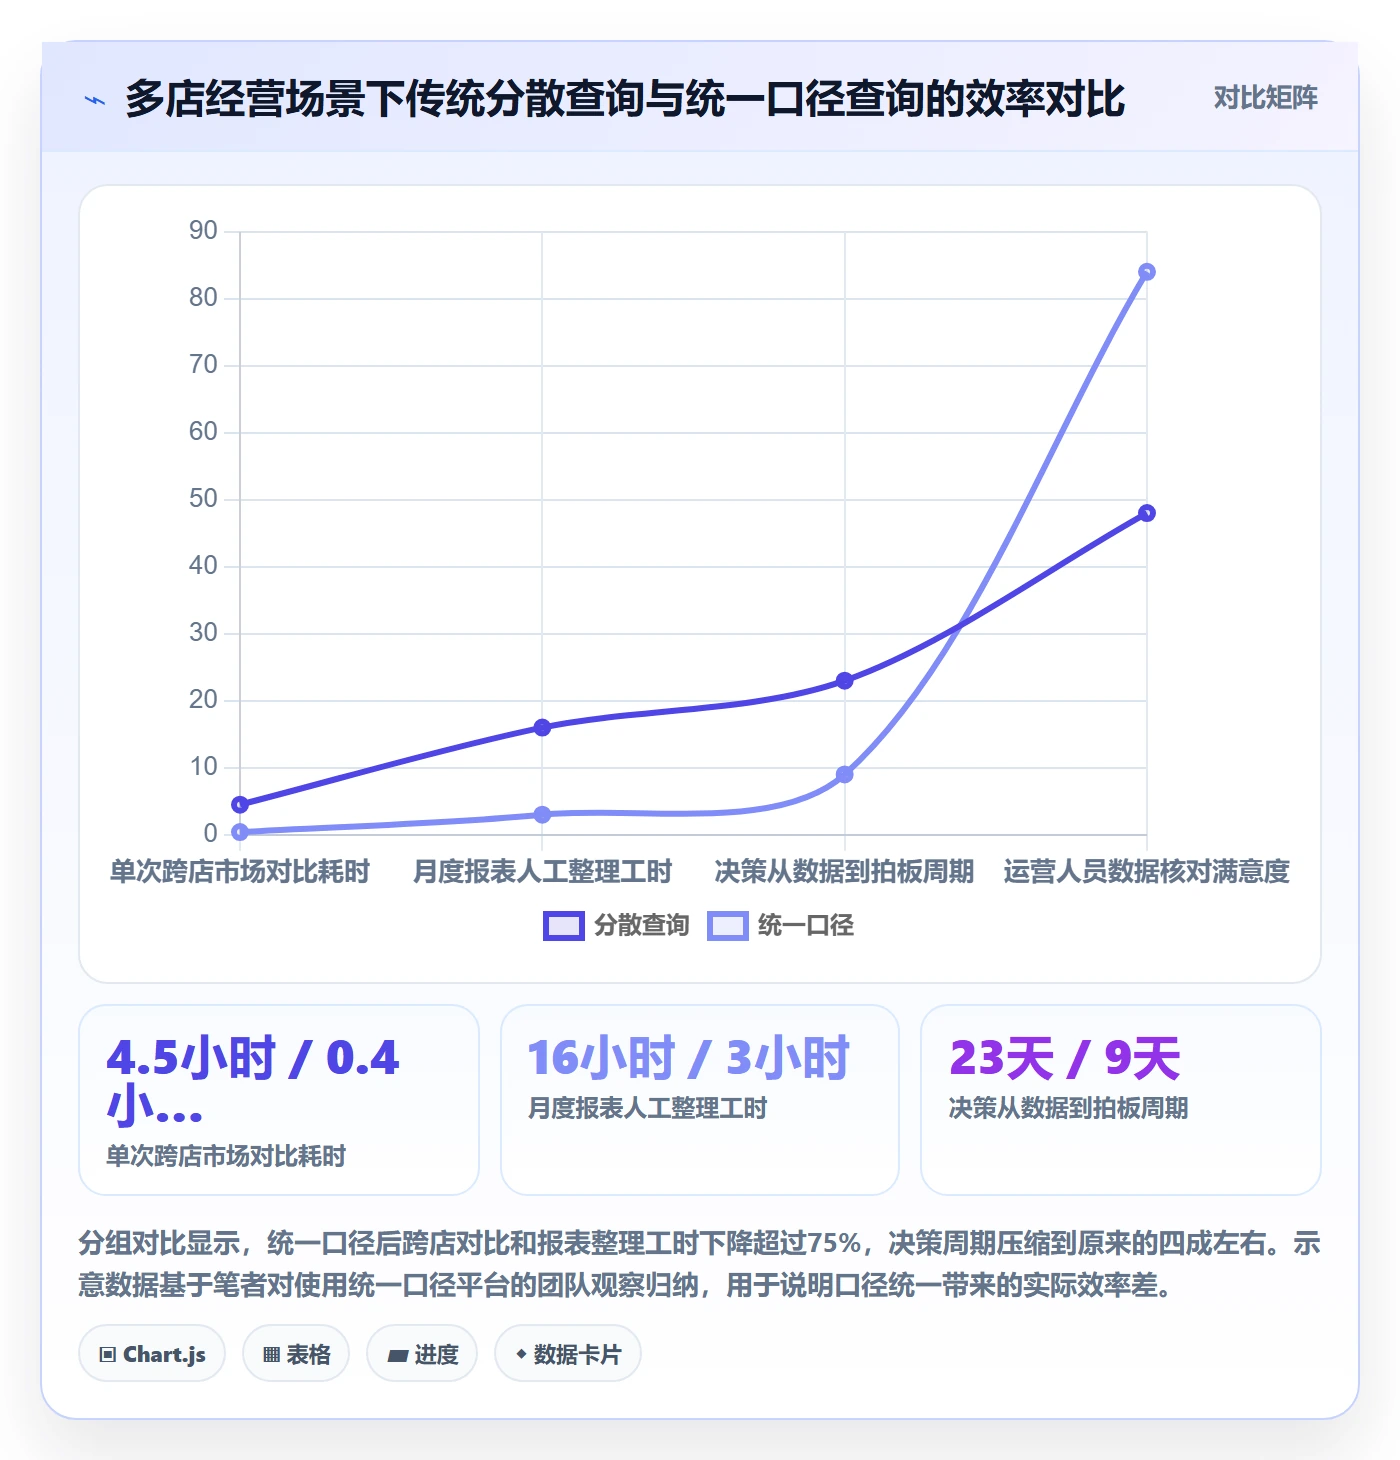
Task: Click the y-axis tick label 20
Action: (203, 700)
